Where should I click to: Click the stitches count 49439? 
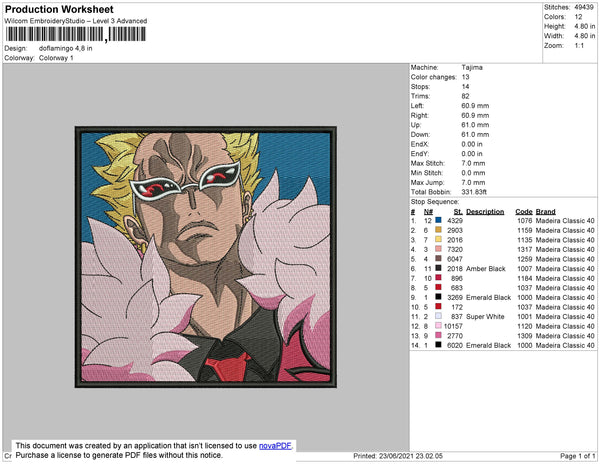[584, 7]
